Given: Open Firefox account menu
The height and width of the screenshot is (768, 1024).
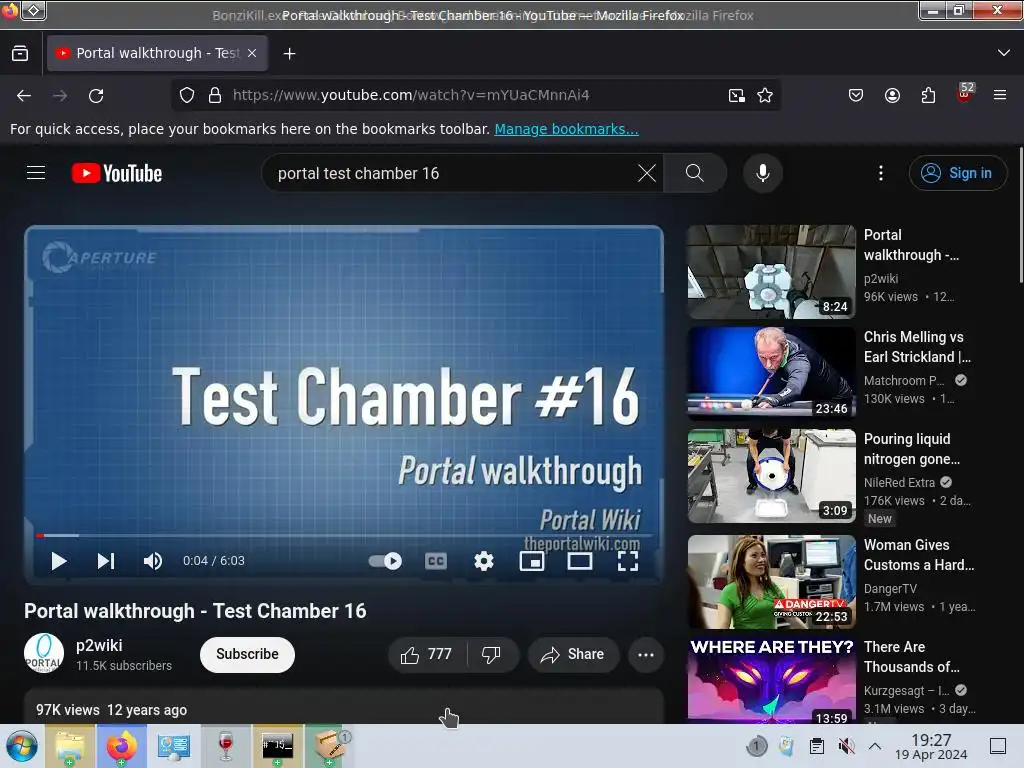Looking at the screenshot, I should pos(892,95).
